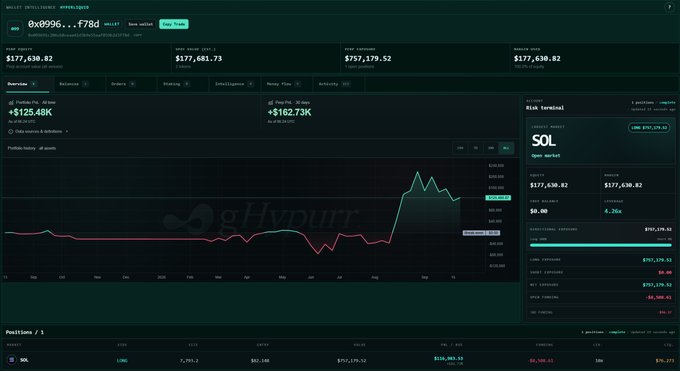680x371 pixels.
Task: Click the 10x leverage cell
Action: coord(599,361)
